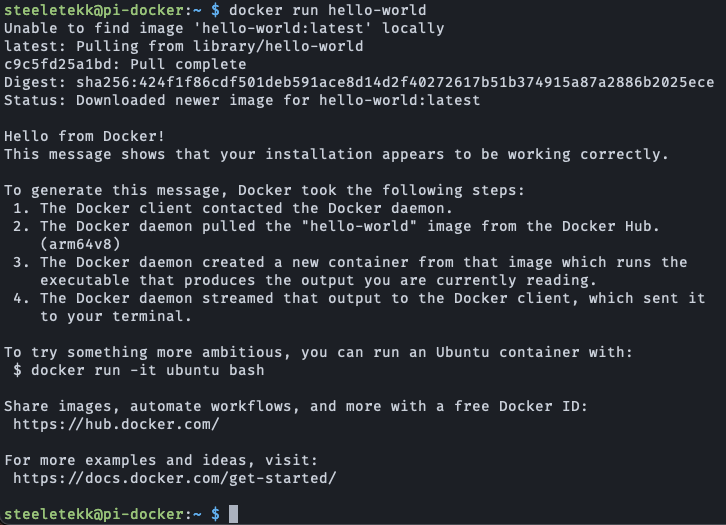Click the 'Unable to find image' message
This screenshot has width=726, height=525.
click(224, 28)
